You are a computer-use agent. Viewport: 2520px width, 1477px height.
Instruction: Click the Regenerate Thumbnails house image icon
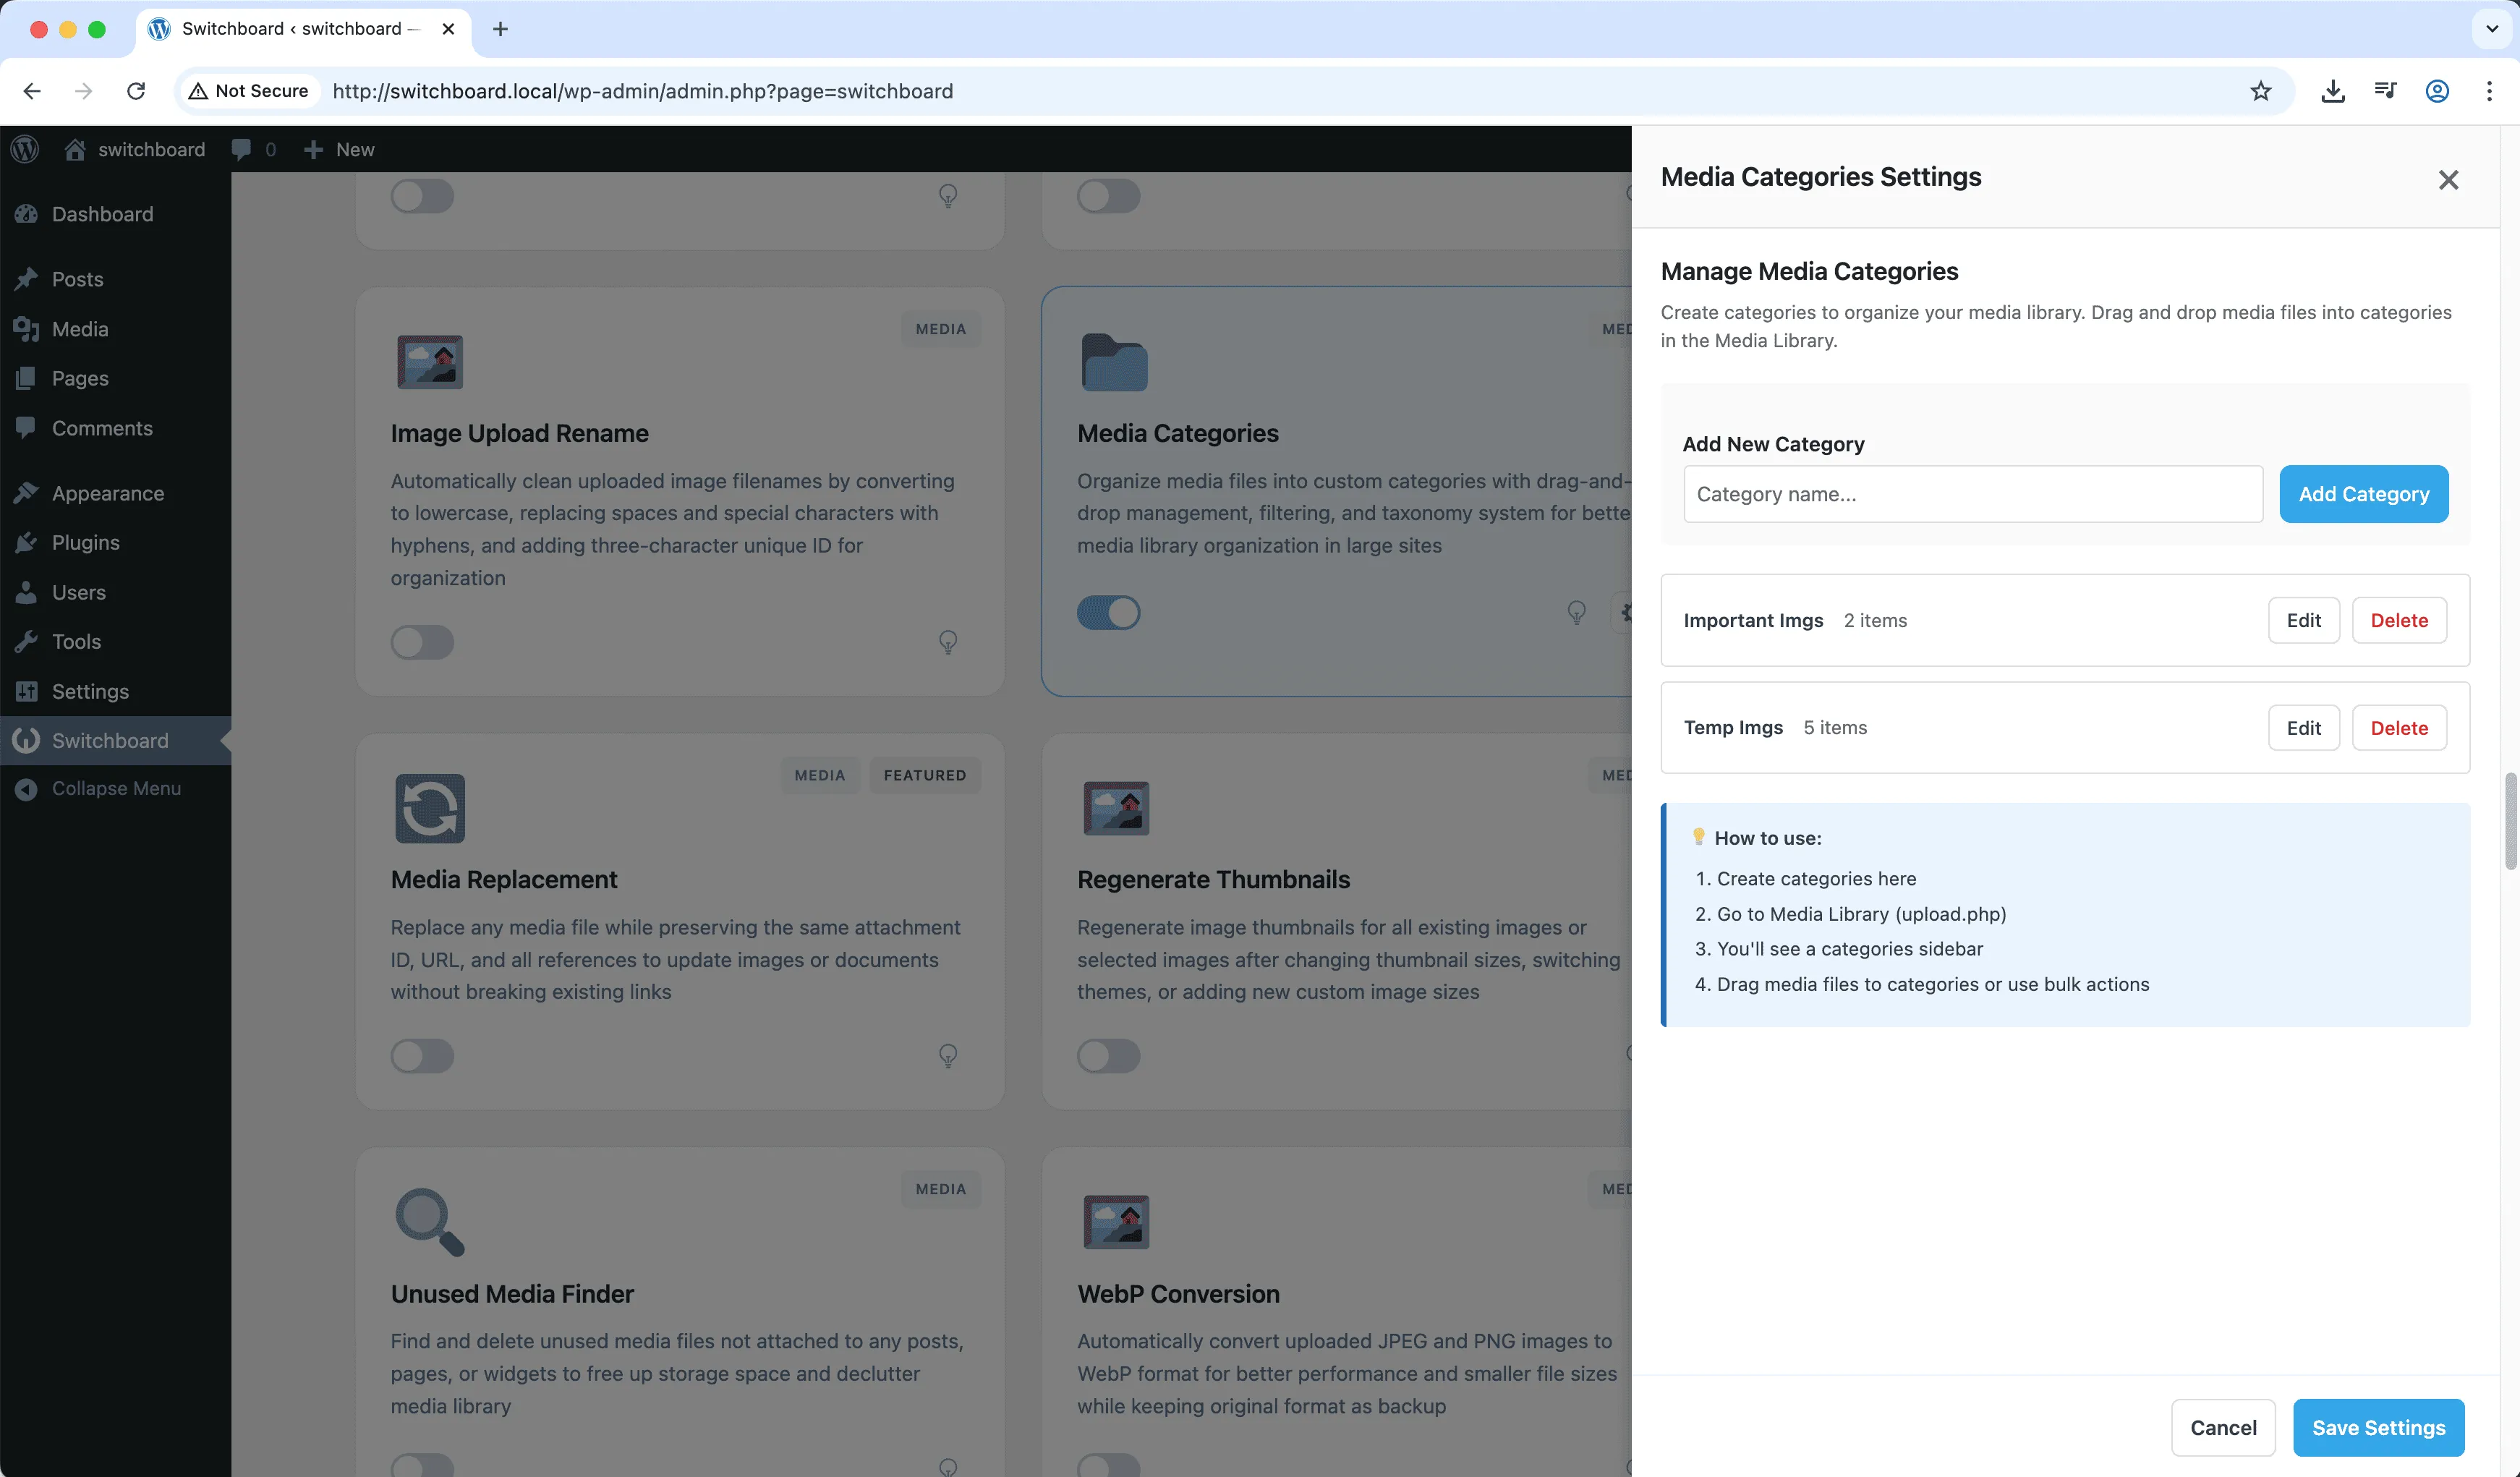[x=1117, y=808]
